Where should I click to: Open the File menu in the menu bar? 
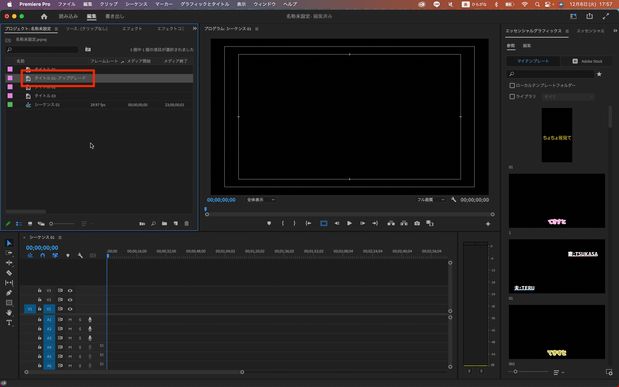[x=66, y=4]
